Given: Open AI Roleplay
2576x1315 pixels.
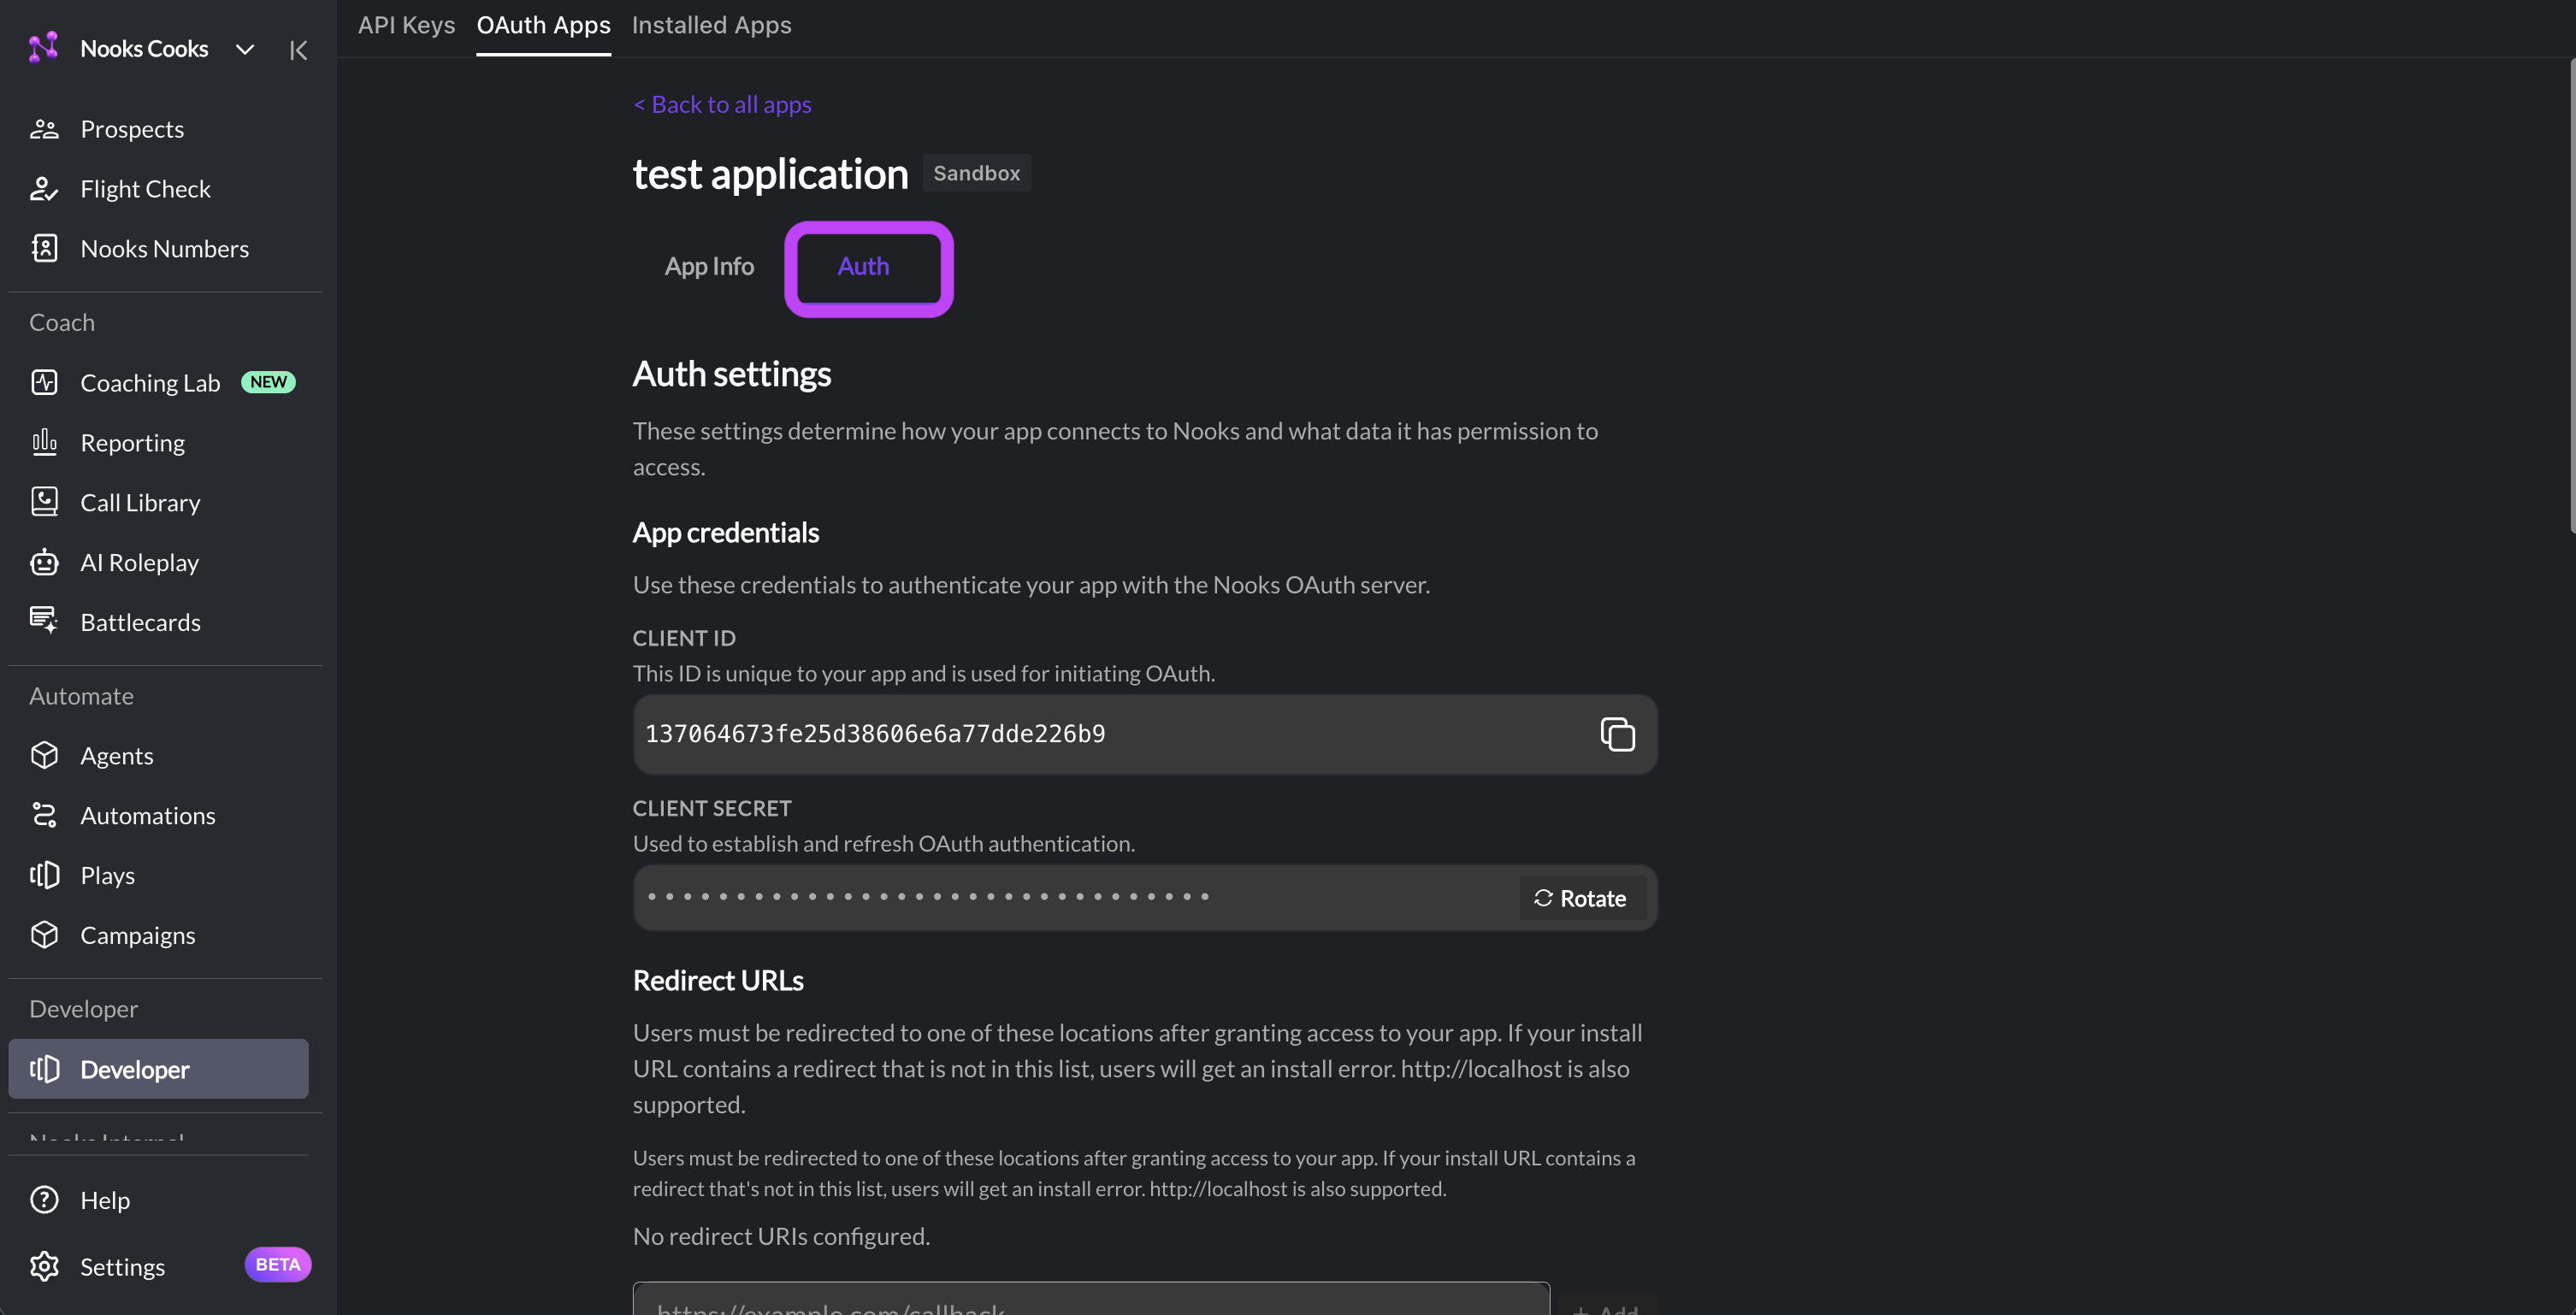Looking at the screenshot, I should [x=139, y=562].
